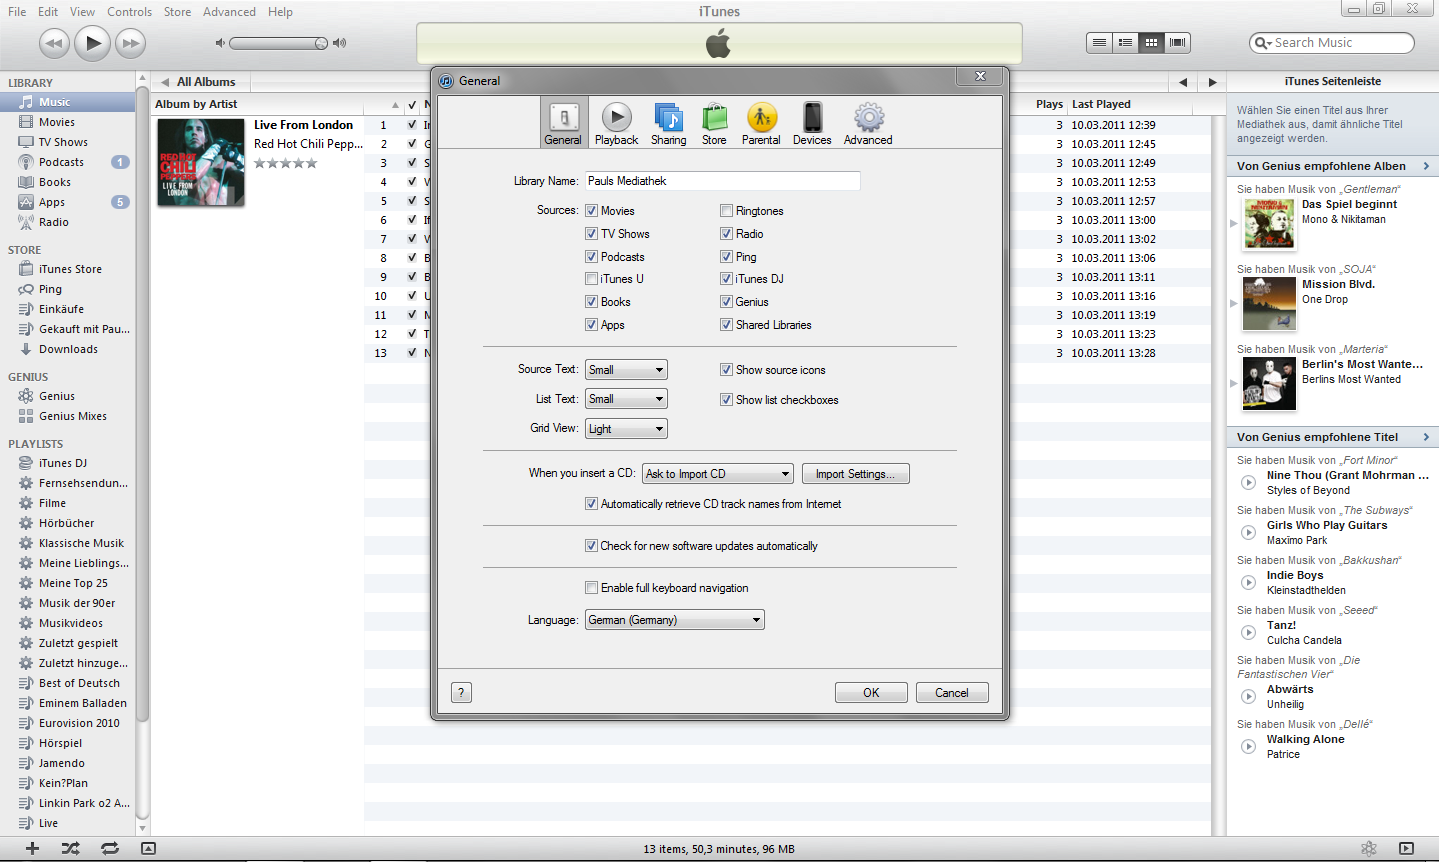Switch to the Cover Flow view

1177,43
